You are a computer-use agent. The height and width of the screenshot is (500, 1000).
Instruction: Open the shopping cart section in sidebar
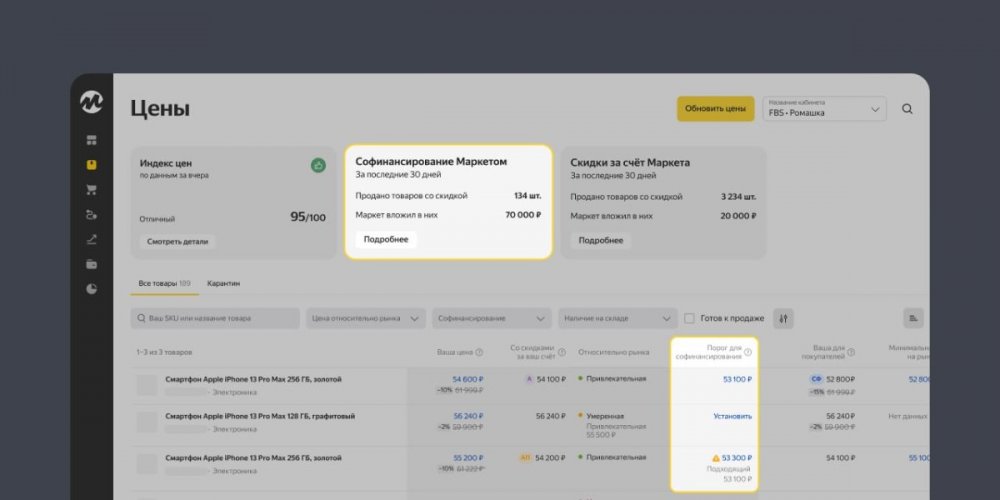(92, 189)
